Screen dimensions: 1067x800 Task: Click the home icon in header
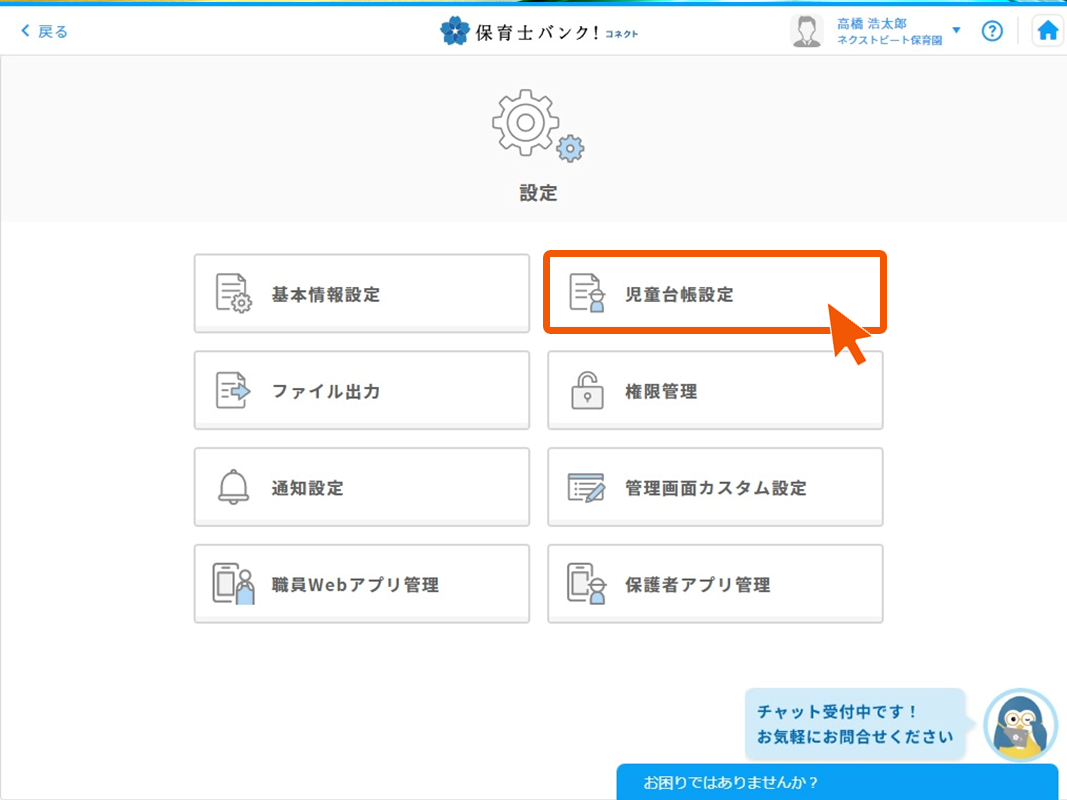(x=1047, y=31)
